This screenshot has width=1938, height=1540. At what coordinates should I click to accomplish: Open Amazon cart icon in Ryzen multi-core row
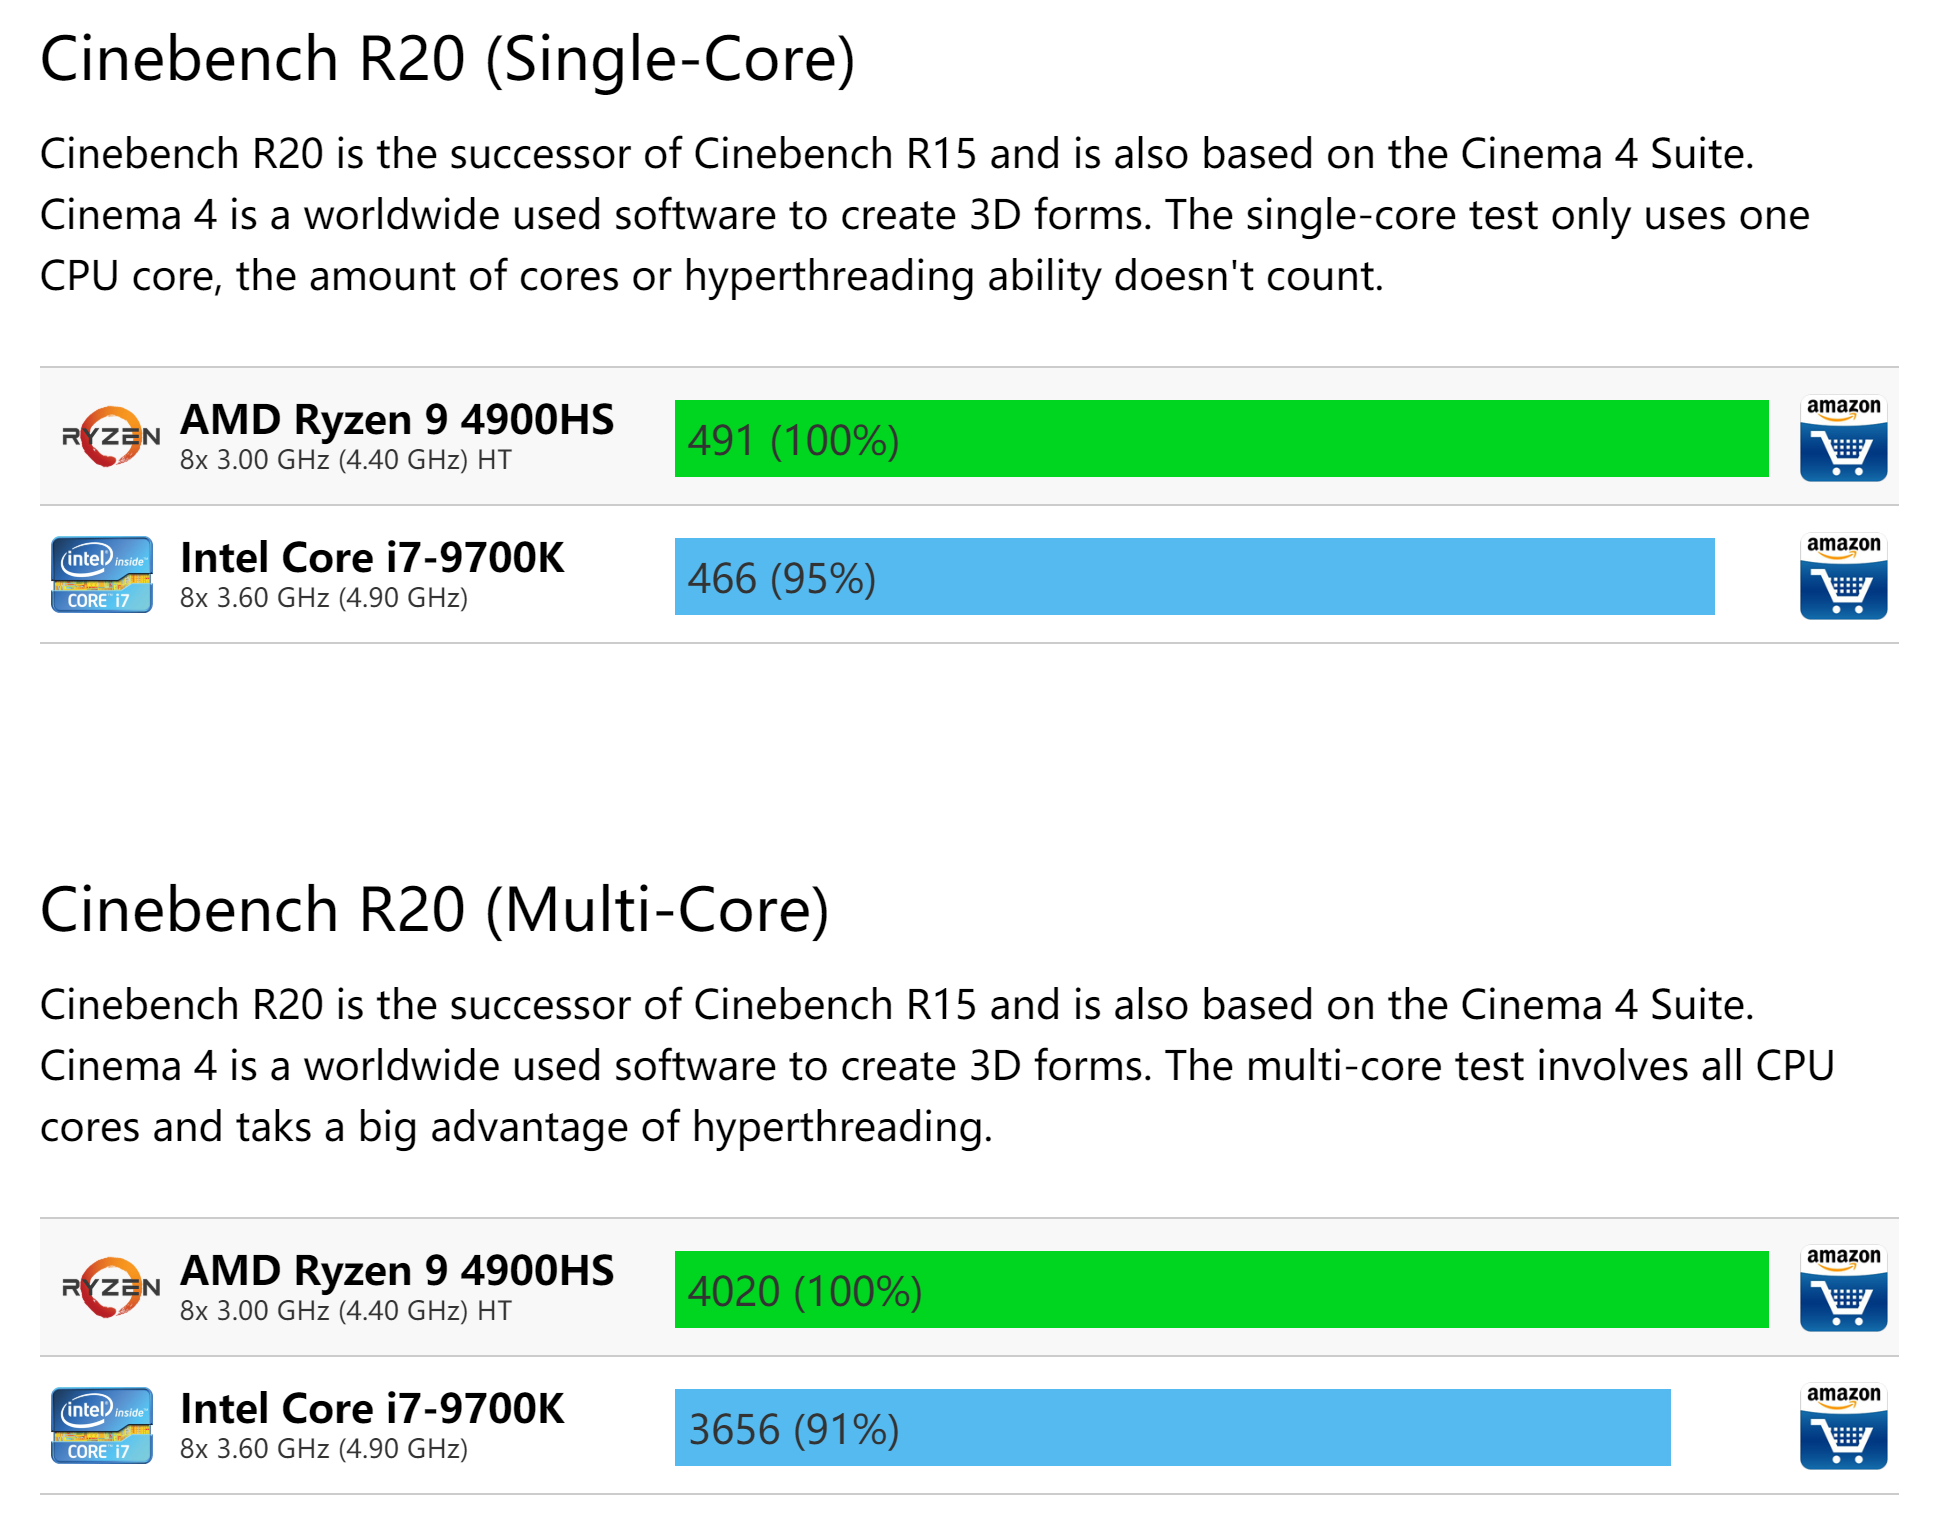pos(1843,1289)
